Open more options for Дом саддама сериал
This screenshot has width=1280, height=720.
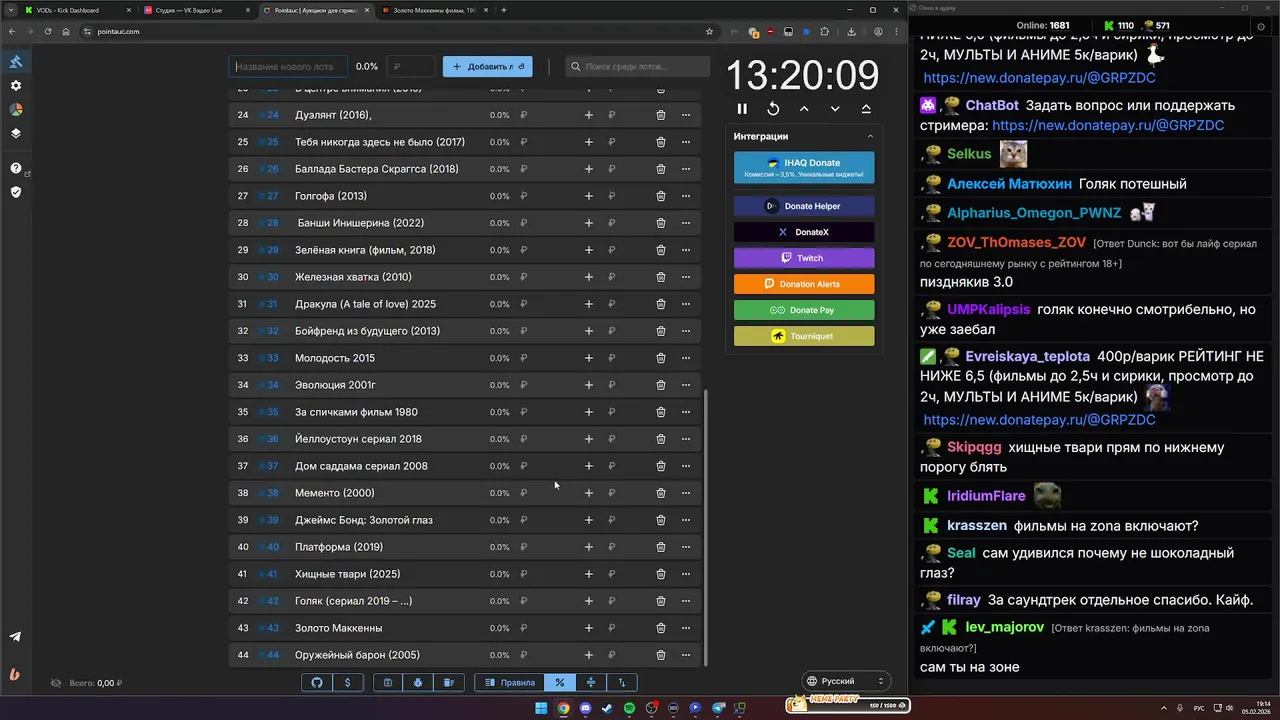pyautogui.click(x=686, y=466)
